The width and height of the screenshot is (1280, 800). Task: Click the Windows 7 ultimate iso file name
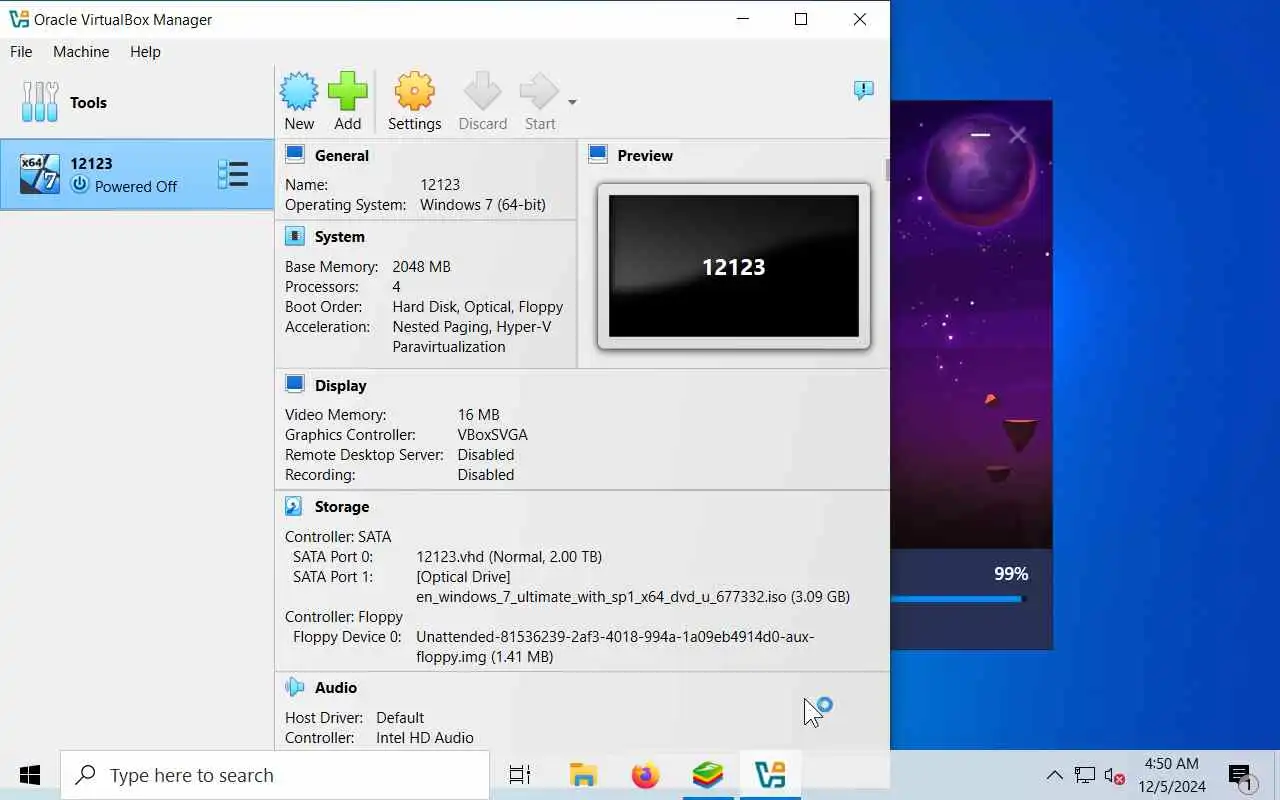click(633, 597)
